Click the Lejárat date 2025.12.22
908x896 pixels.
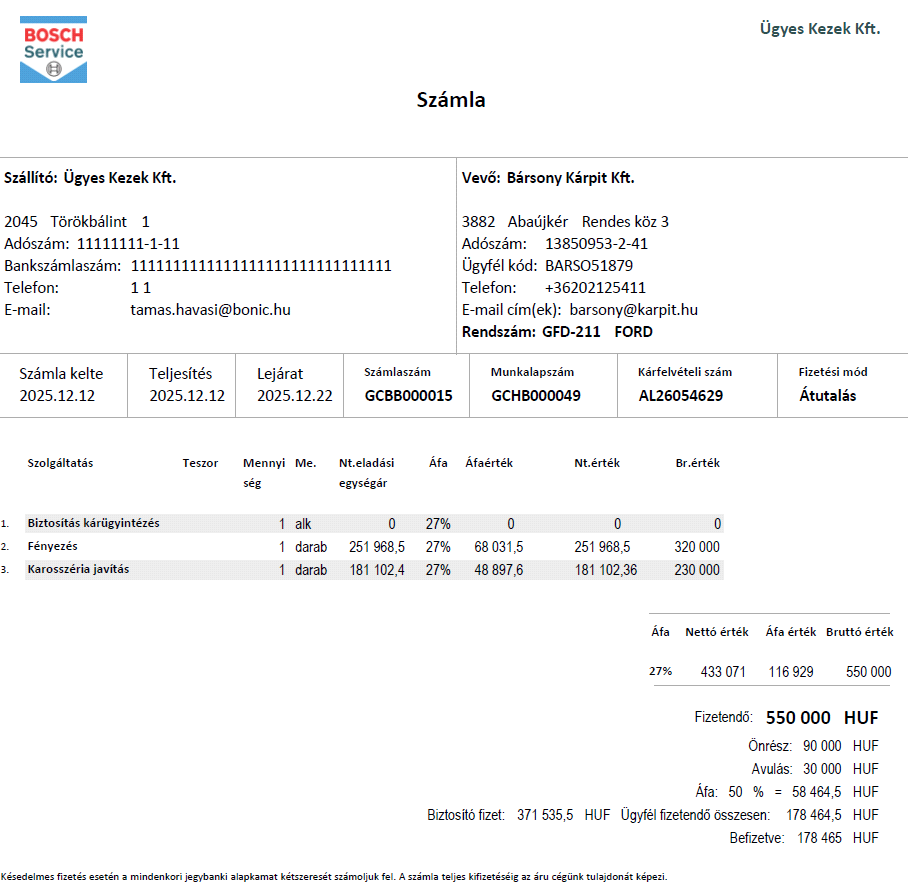tap(295, 396)
